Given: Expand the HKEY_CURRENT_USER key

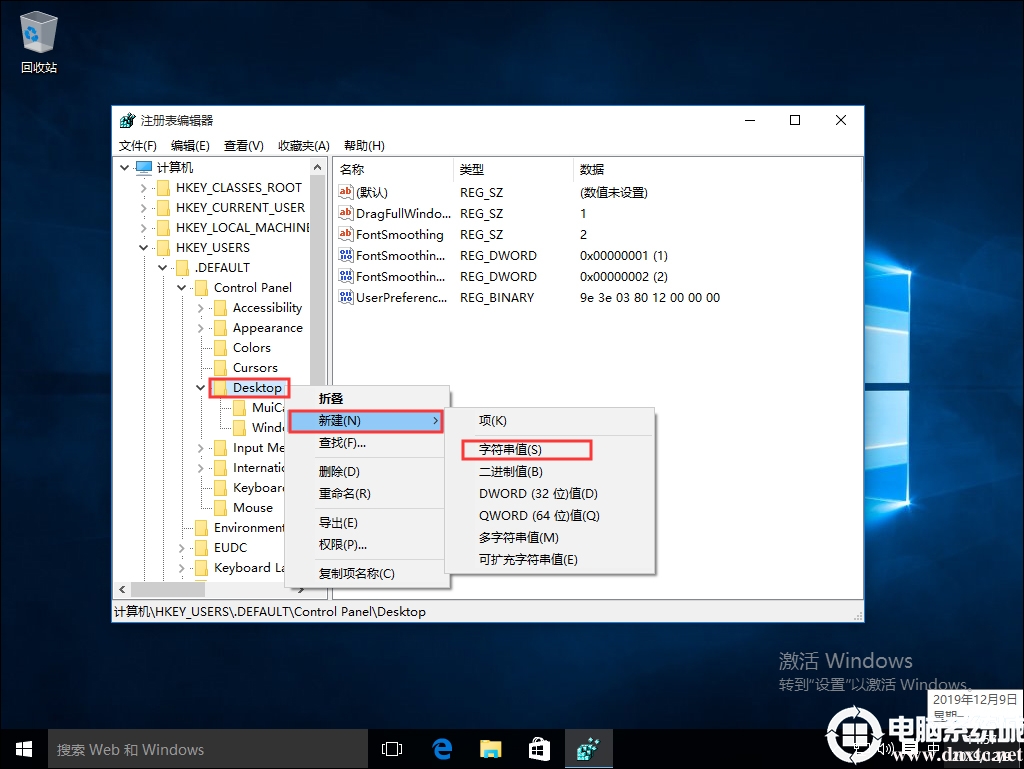Looking at the screenshot, I should click(x=144, y=208).
